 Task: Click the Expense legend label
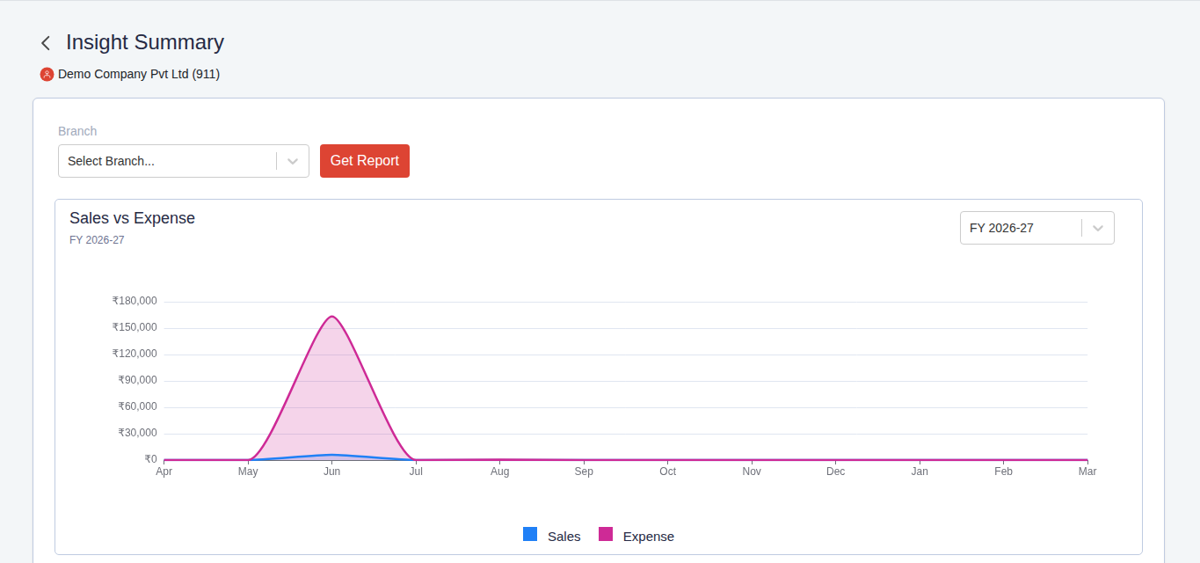648,536
